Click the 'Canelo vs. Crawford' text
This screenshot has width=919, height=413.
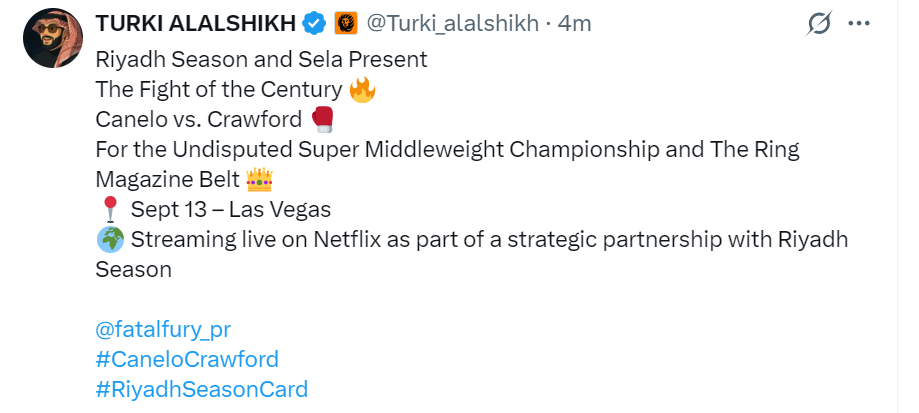199,120
